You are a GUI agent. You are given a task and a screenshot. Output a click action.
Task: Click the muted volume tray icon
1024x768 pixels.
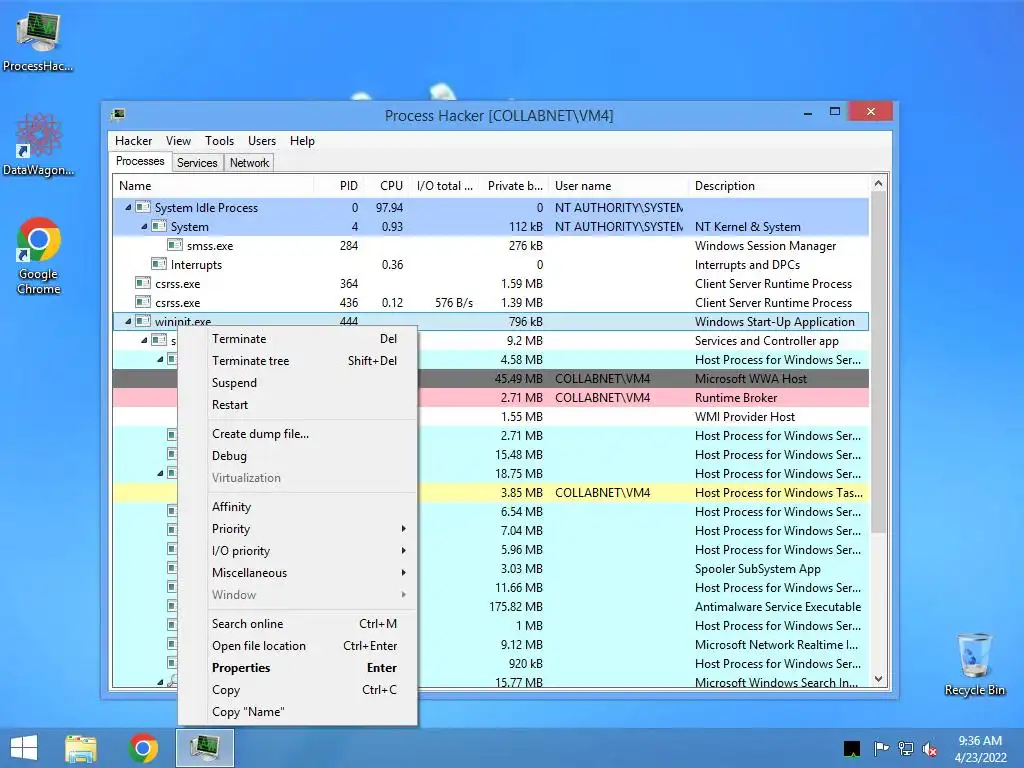(x=930, y=749)
